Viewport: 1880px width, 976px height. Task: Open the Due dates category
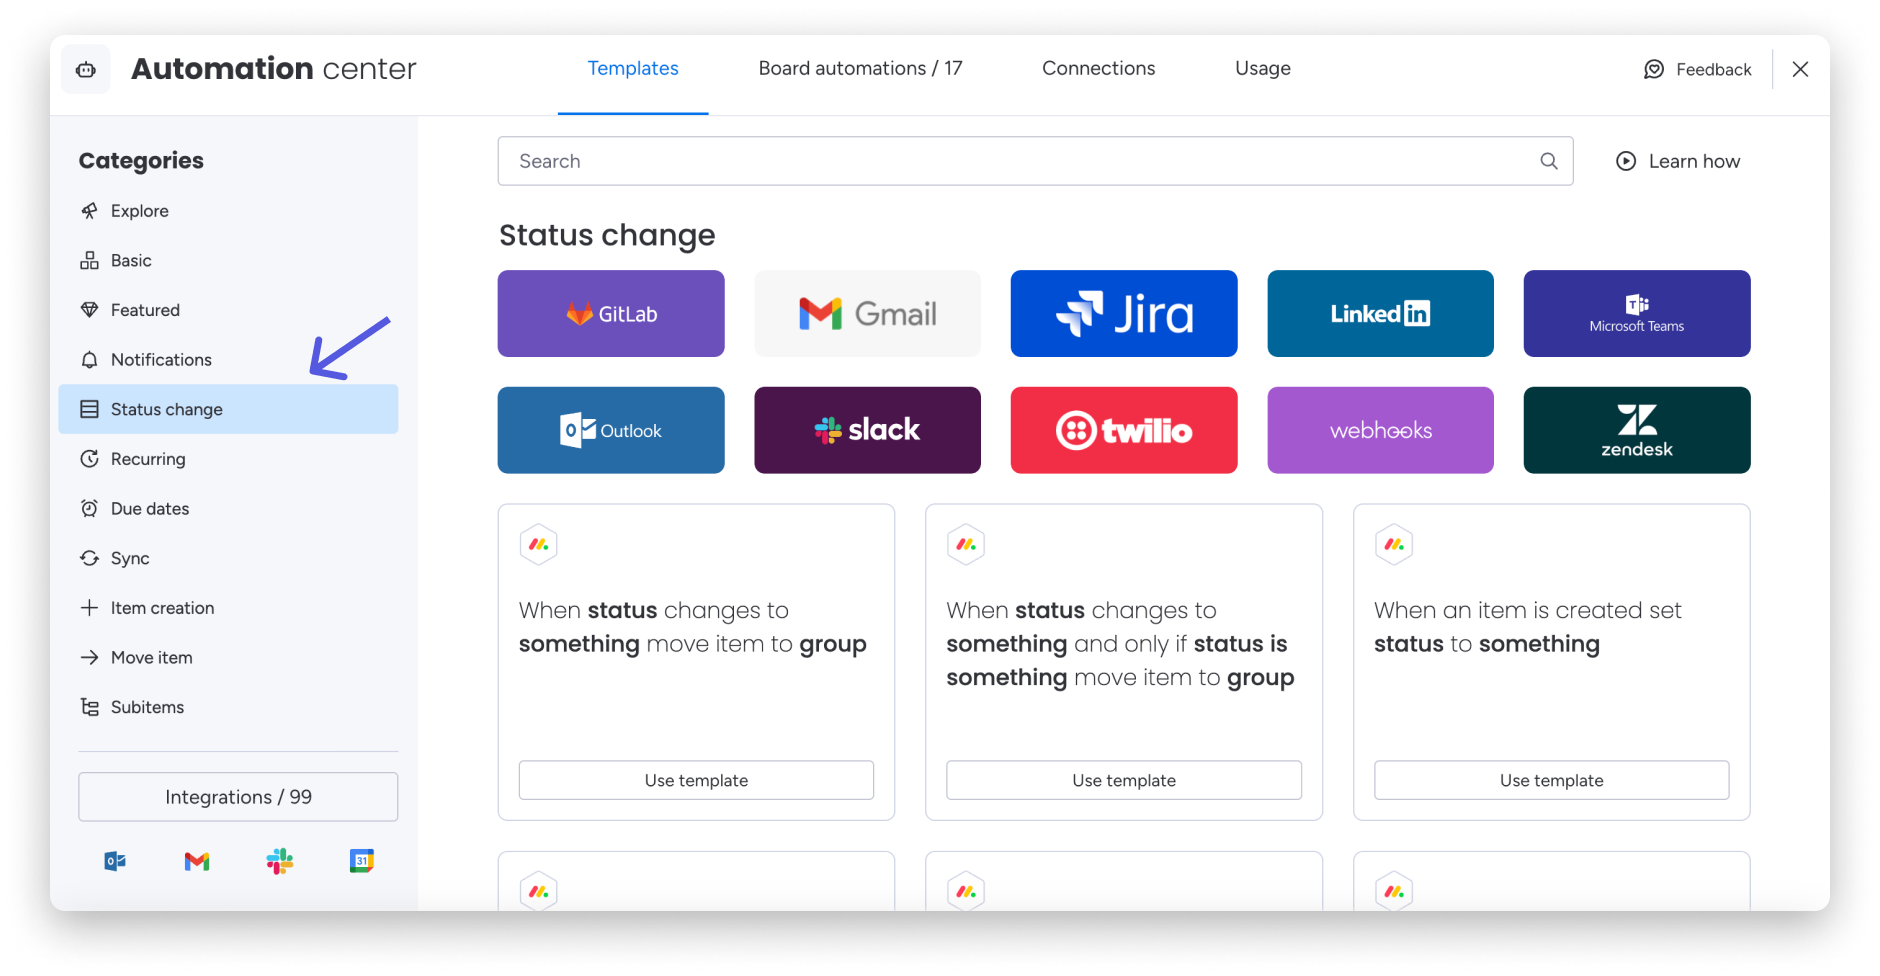[x=147, y=508]
